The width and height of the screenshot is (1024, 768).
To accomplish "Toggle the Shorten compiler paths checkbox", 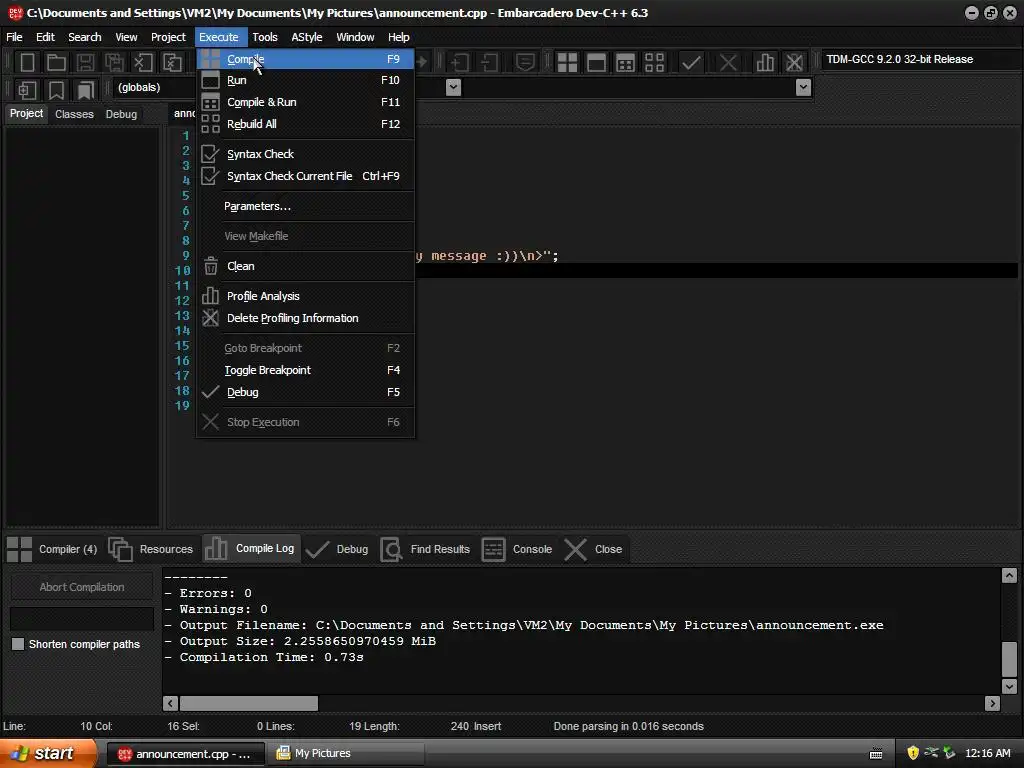I will (18, 644).
